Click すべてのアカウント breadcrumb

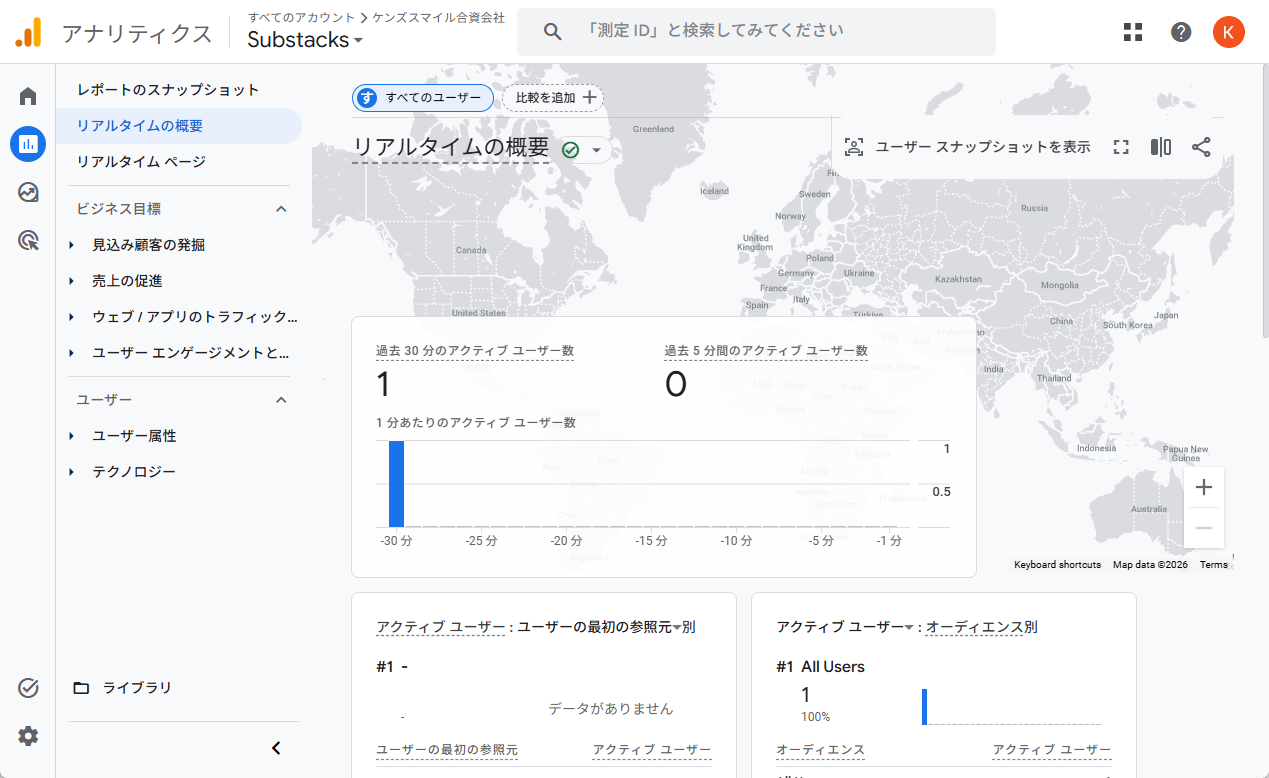point(301,17)
